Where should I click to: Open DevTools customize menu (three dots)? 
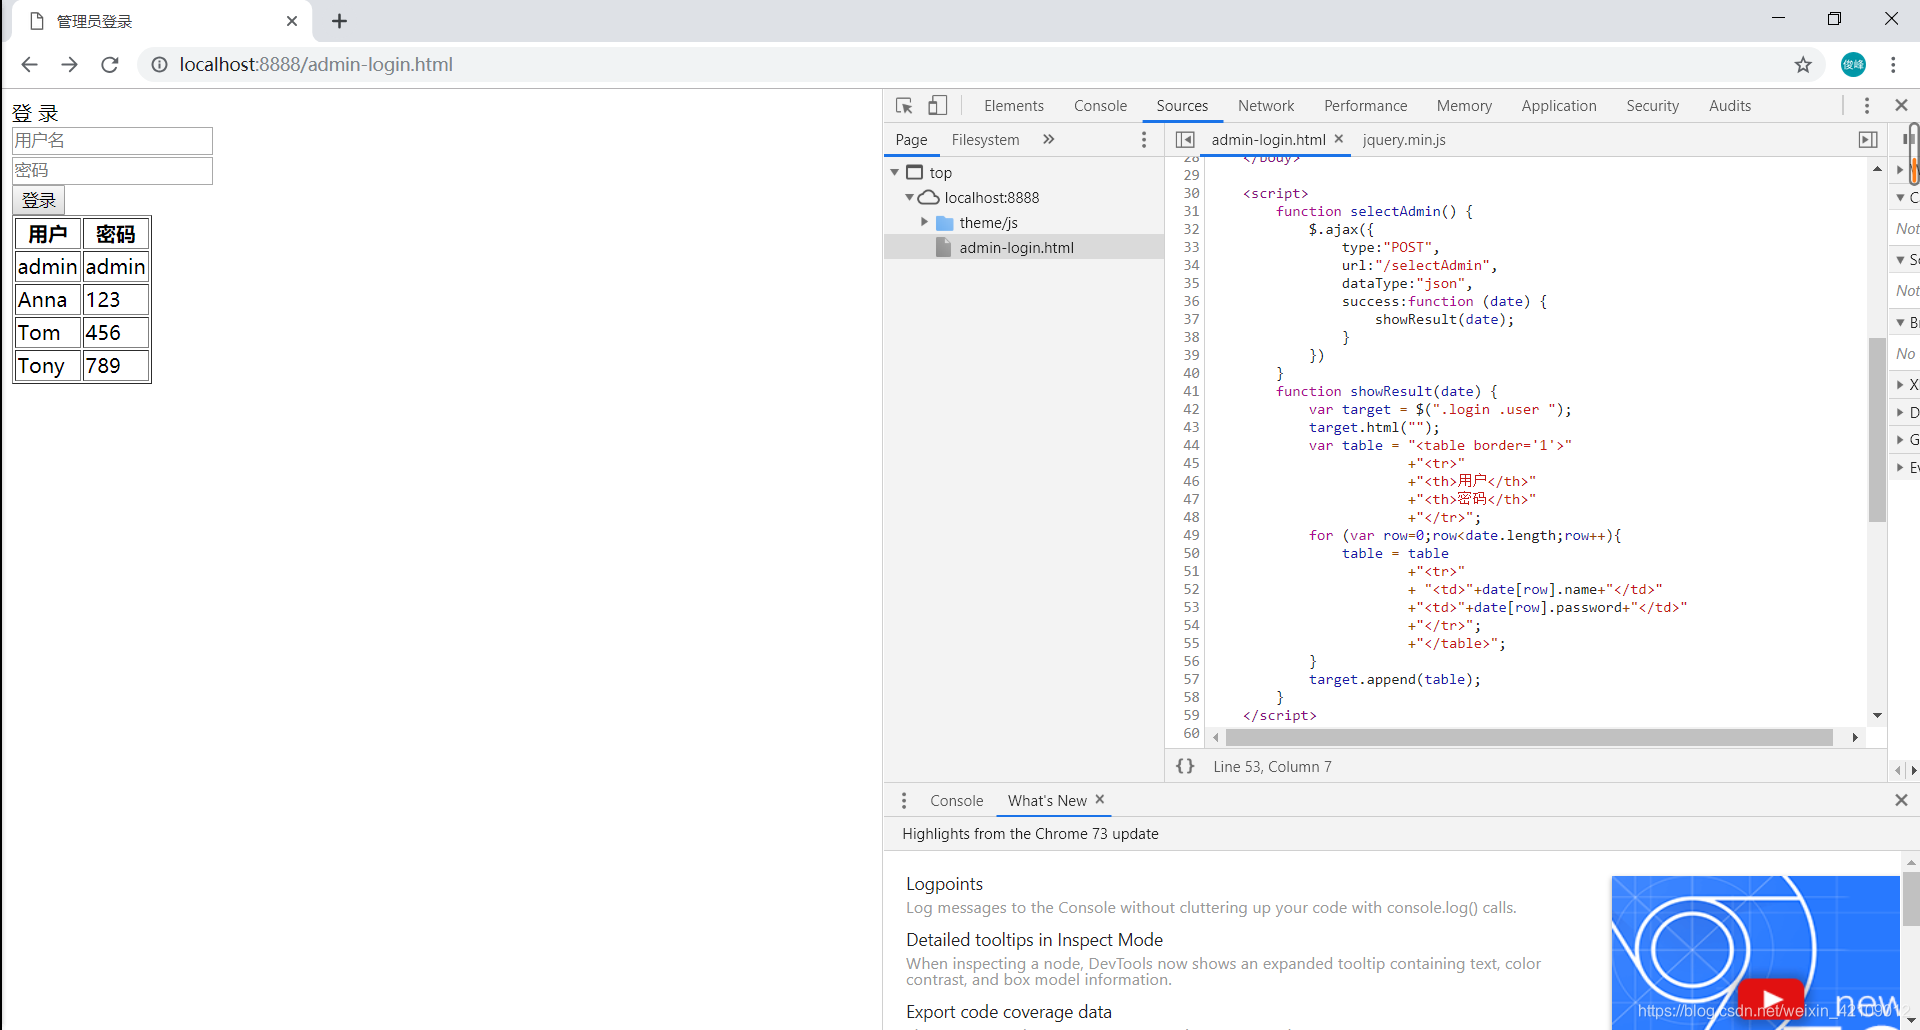[1866, 106]
